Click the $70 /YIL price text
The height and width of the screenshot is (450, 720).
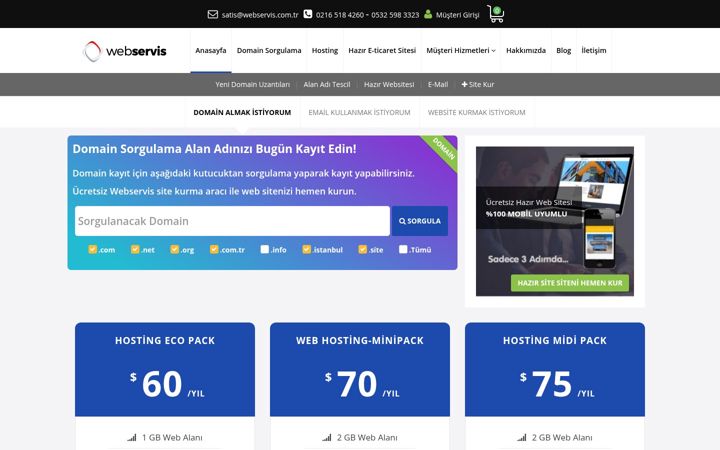[x=362, y=384]
